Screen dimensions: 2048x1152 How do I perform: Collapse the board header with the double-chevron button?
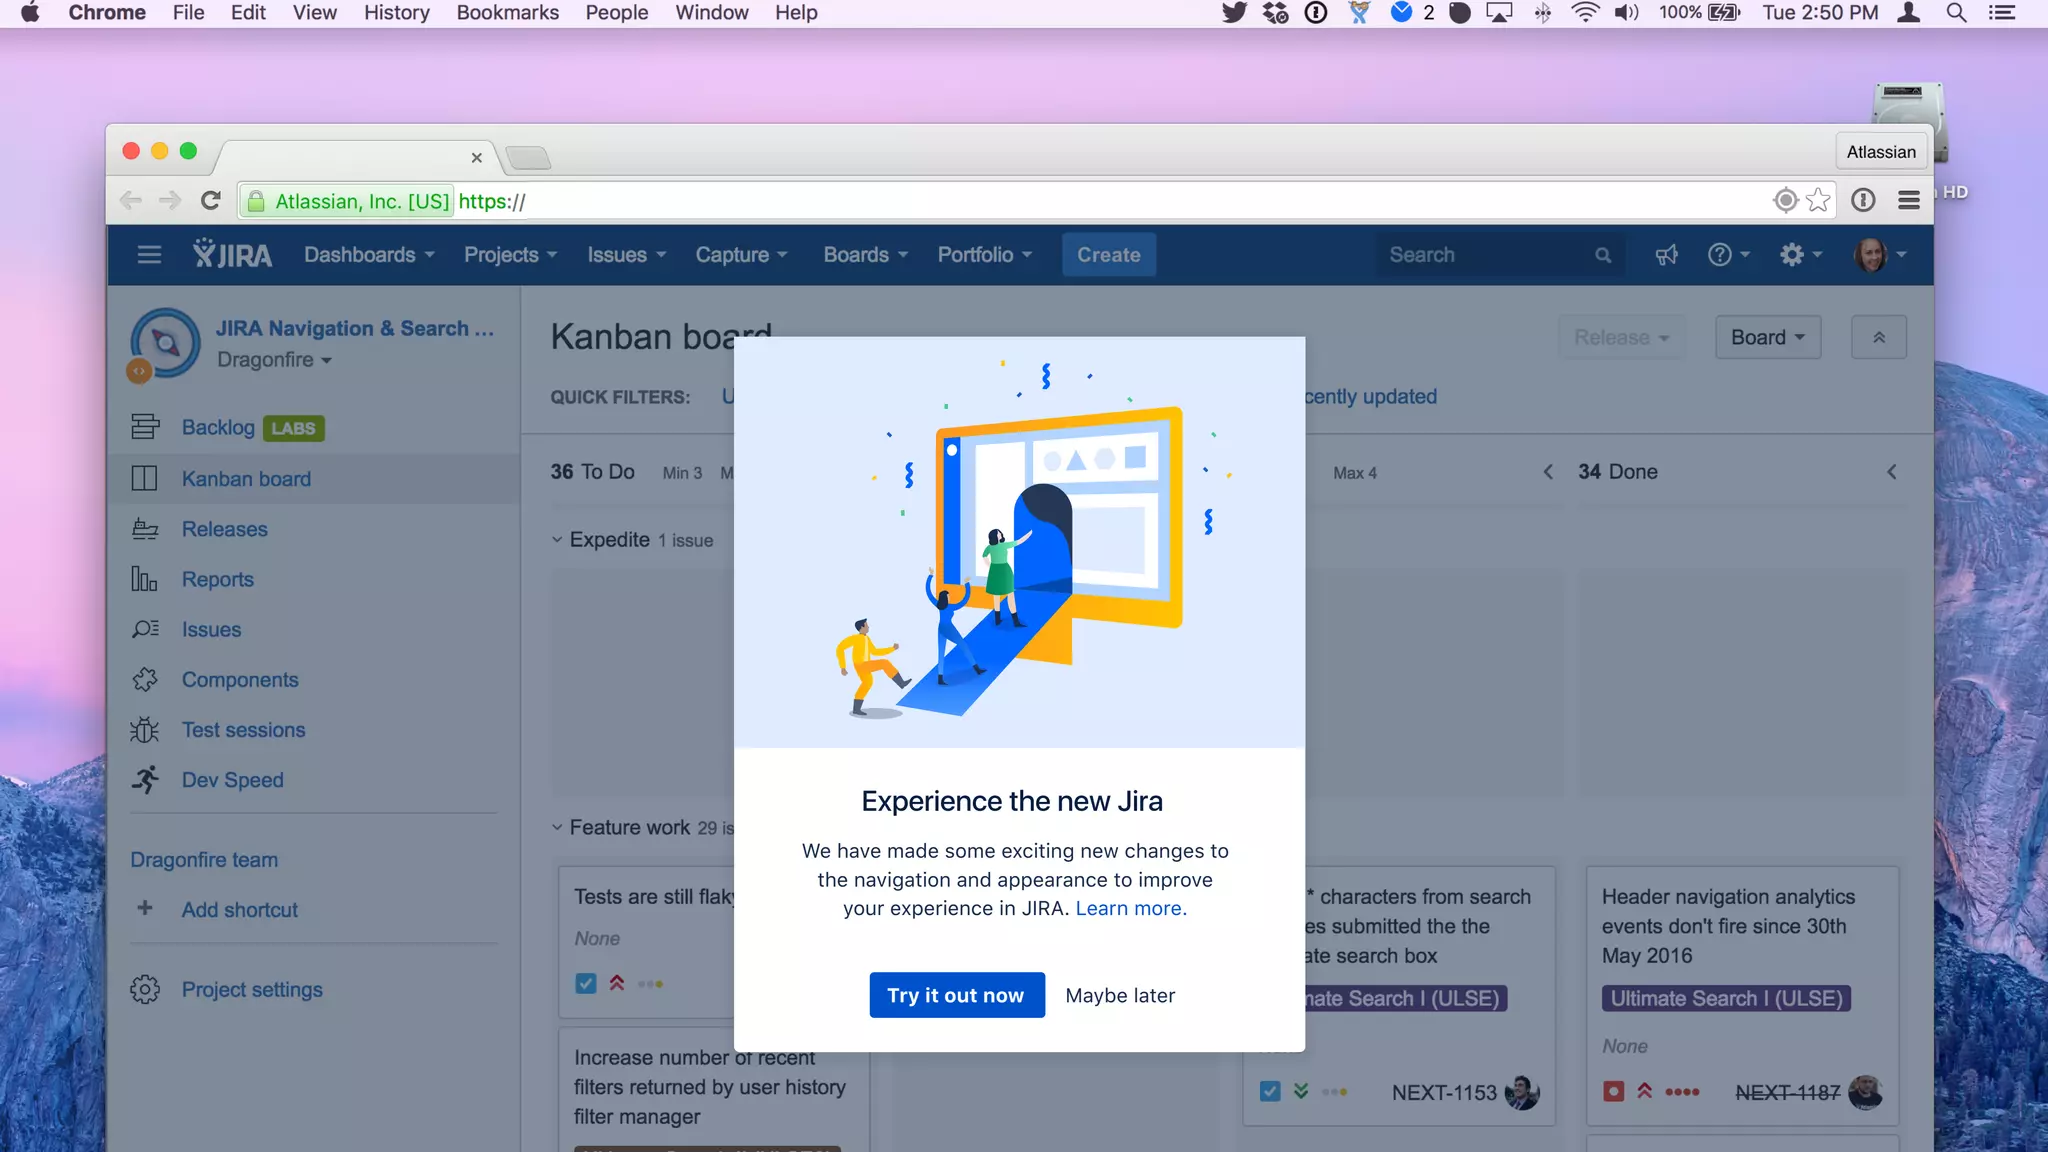pos(1878,337)
